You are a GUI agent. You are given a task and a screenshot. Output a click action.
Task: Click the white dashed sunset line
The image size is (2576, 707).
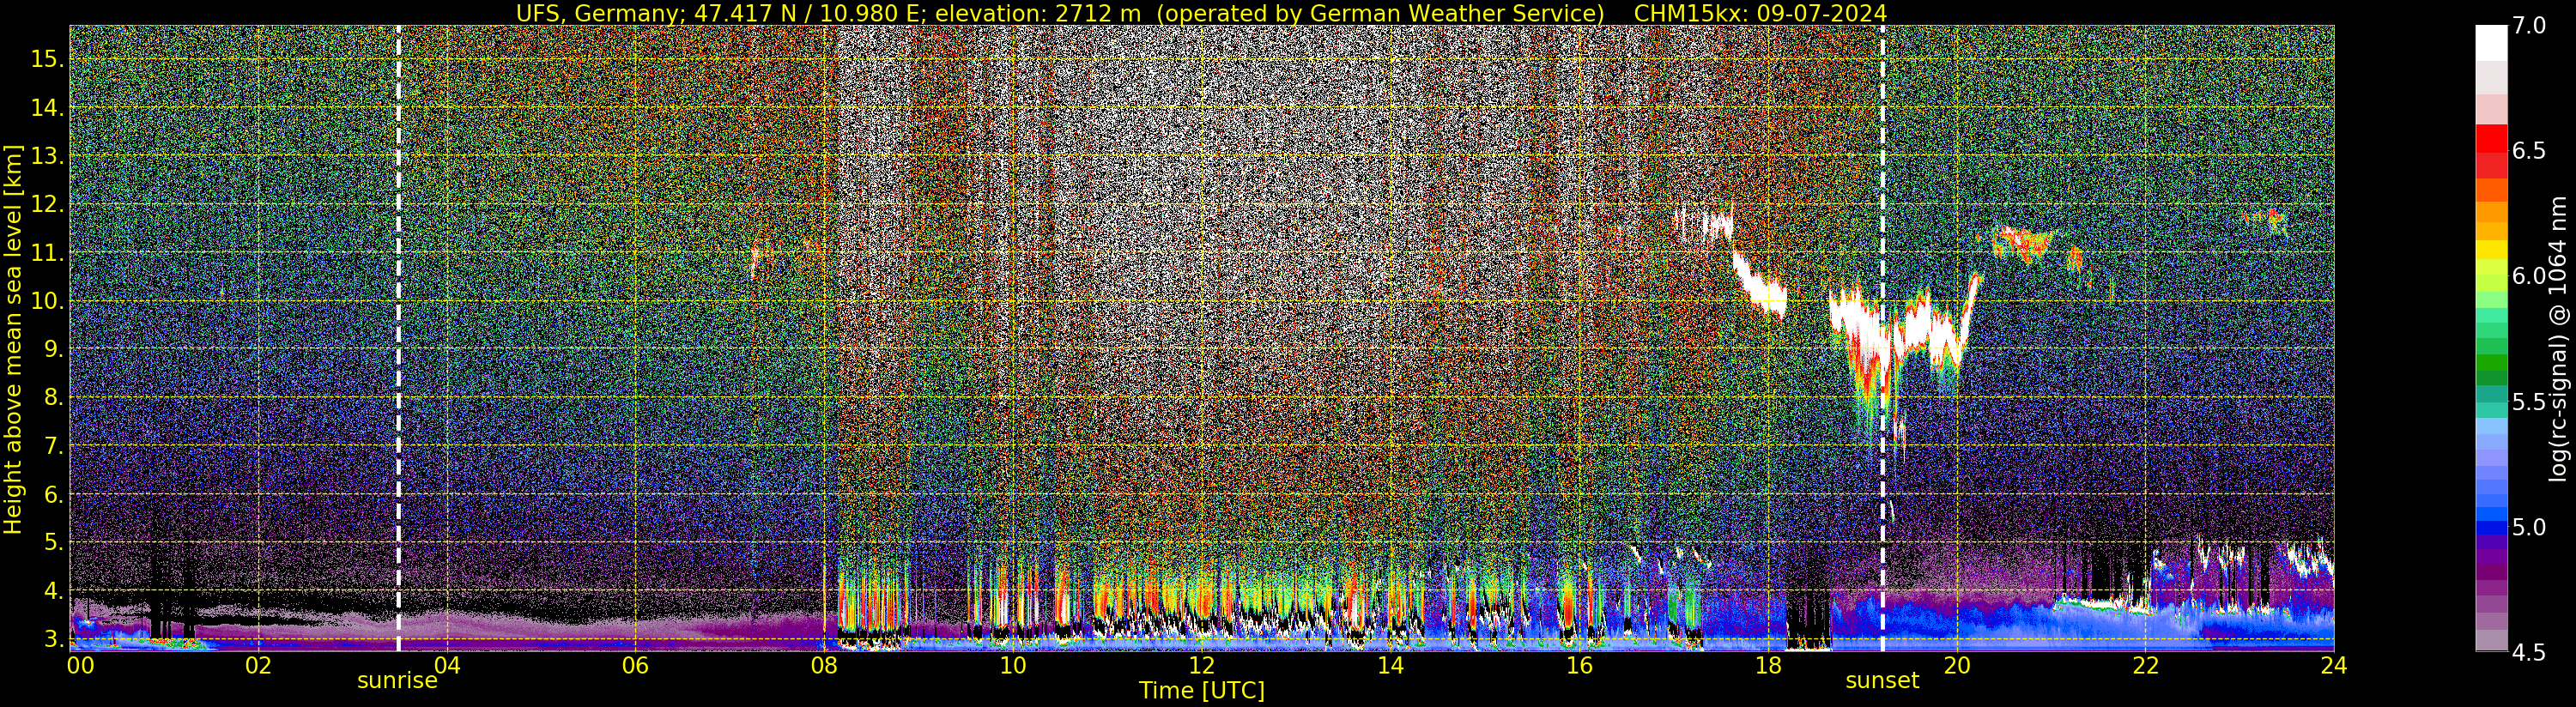coord(1882,338)
